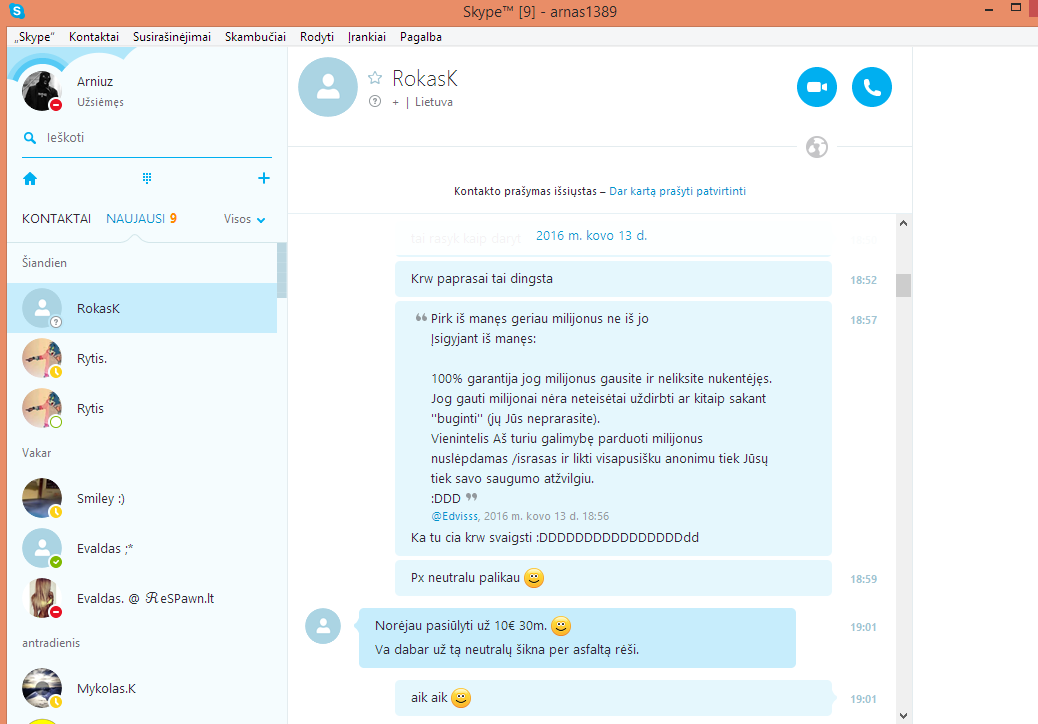
Task: Open the Susirašinėjimai menu
Action: coord(172,37)
